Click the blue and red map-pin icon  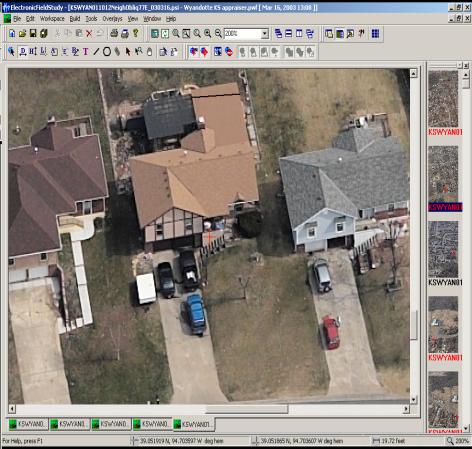[193, 52]
